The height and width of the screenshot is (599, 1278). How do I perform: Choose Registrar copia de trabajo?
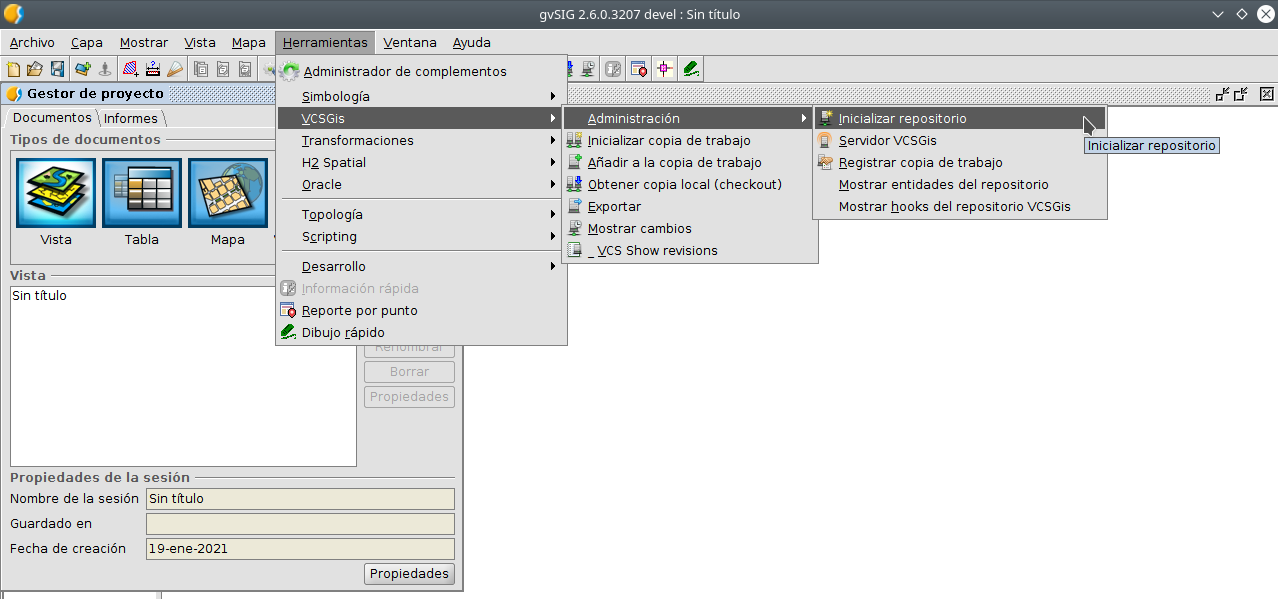[x=959, y=162]
